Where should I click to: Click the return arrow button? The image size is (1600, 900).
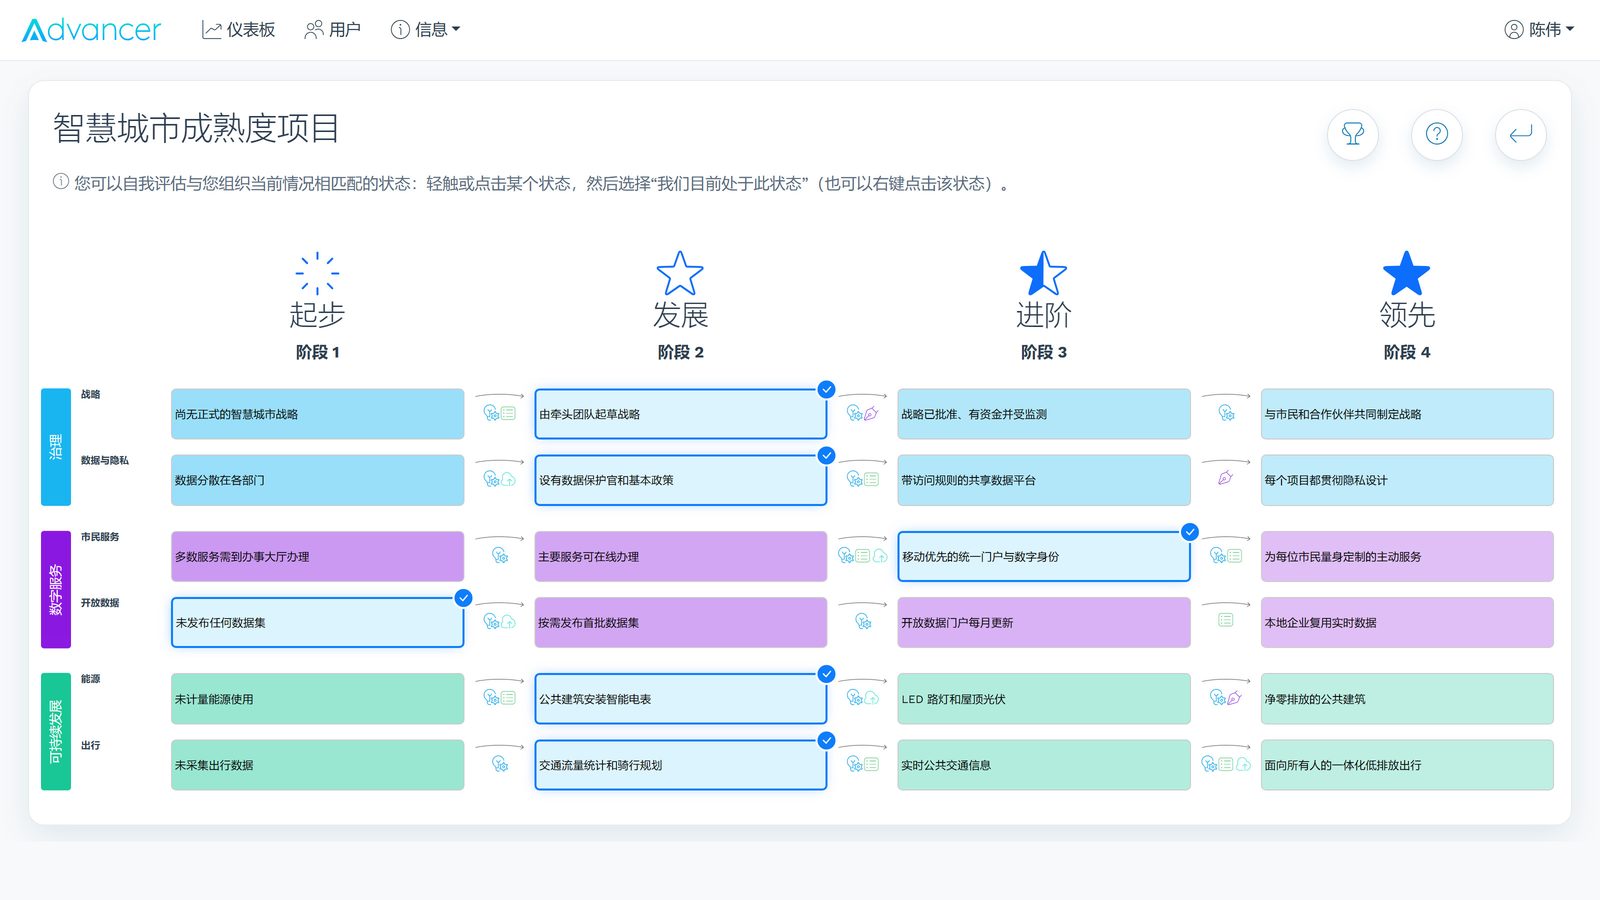(x=1521, y=134)
